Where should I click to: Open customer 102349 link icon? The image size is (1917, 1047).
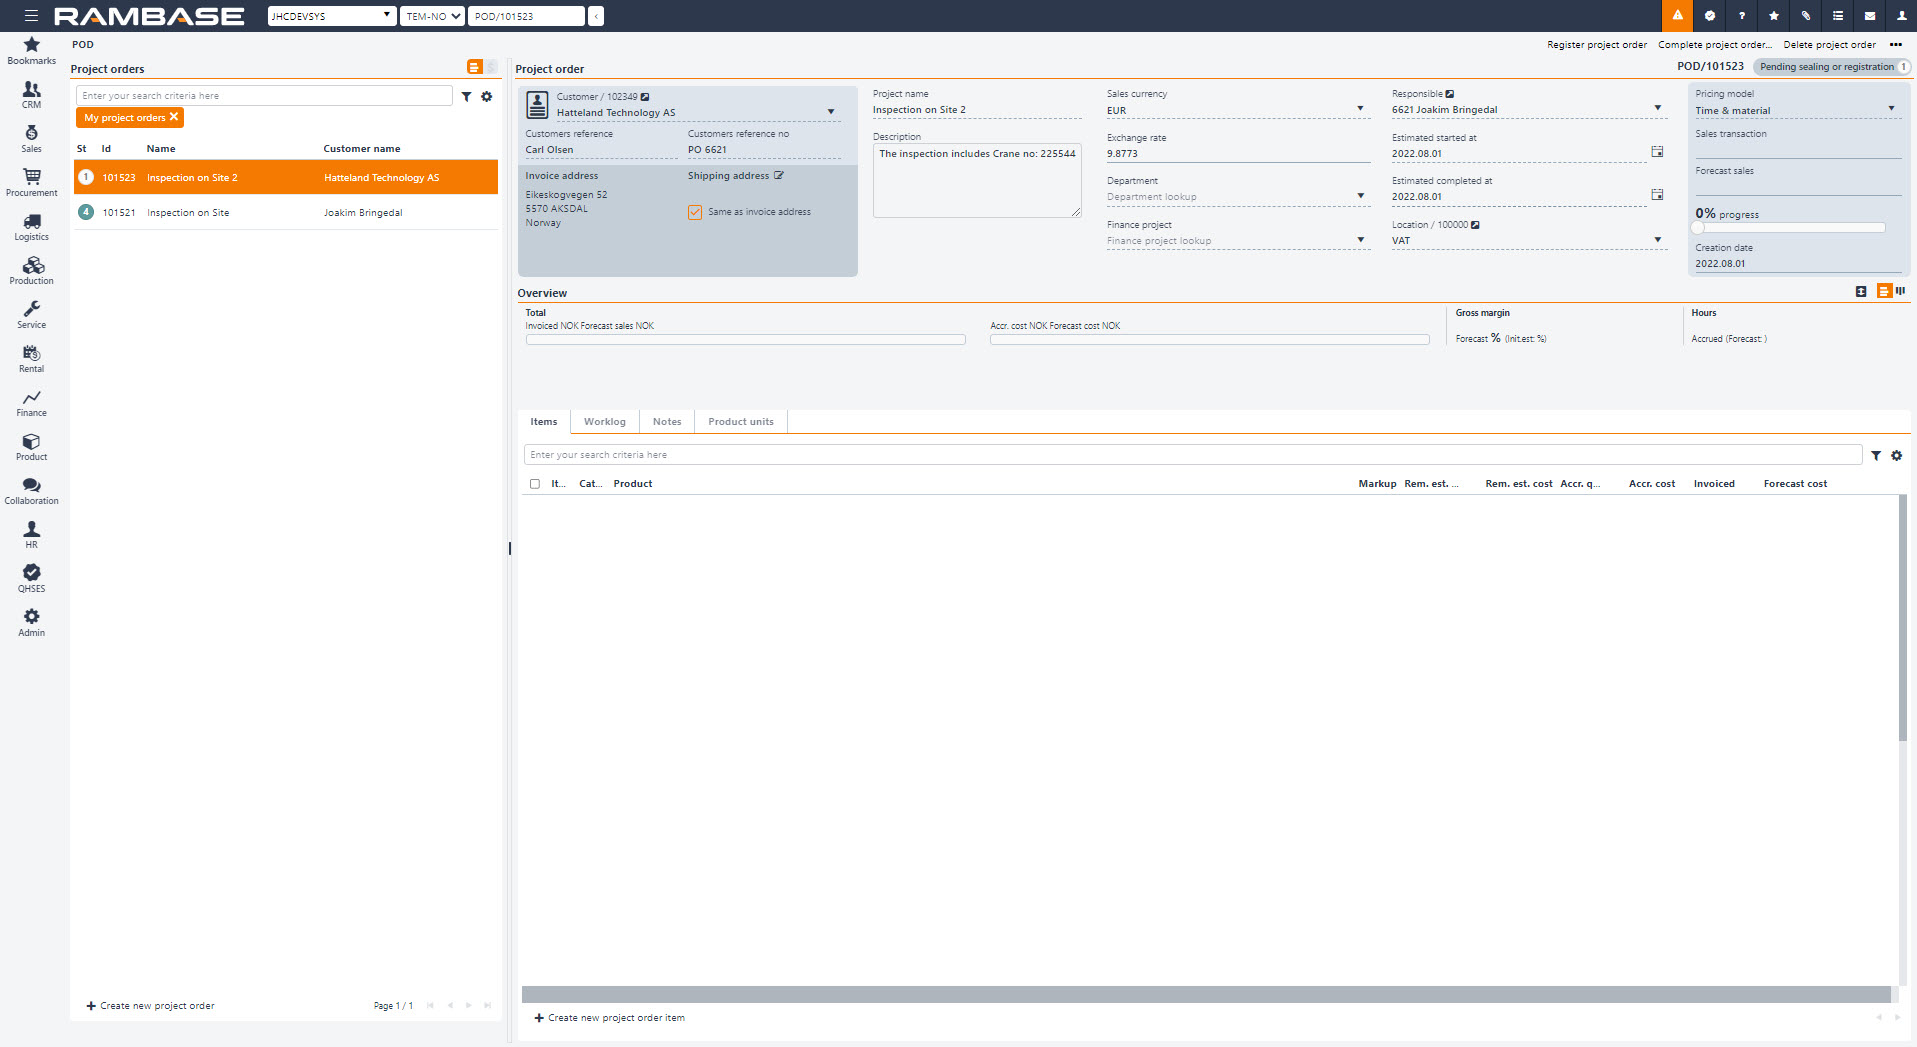(x=645, y=97)
